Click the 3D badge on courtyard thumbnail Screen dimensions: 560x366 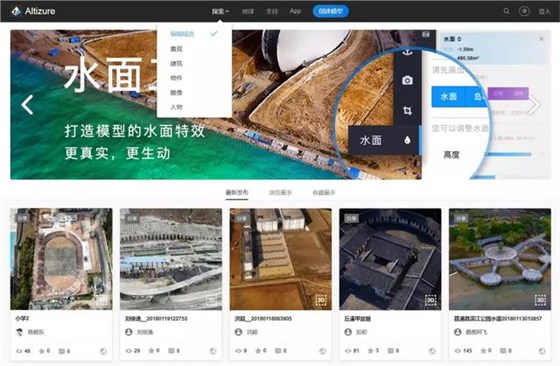tap(430, 300)
